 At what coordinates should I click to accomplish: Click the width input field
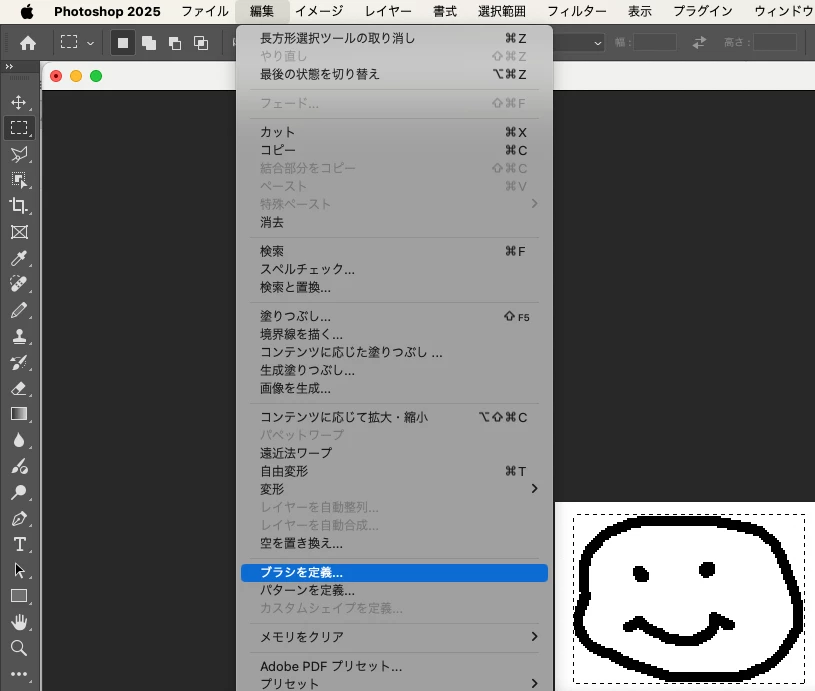[x=655, y=42]
